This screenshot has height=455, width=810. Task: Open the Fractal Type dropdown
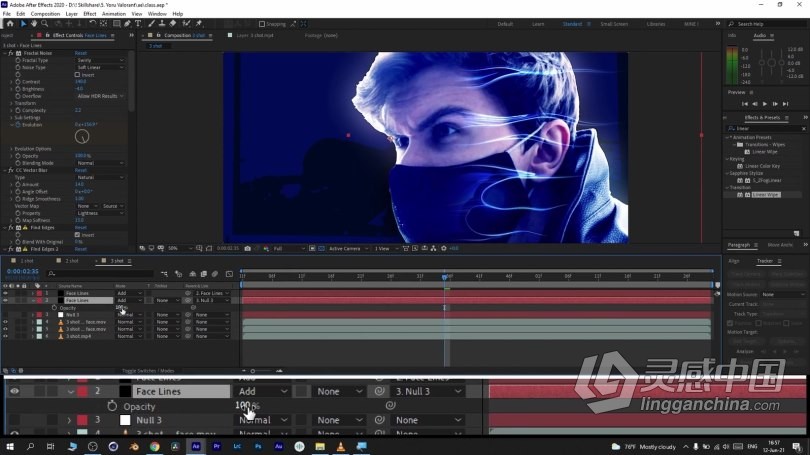click(100, 60)
